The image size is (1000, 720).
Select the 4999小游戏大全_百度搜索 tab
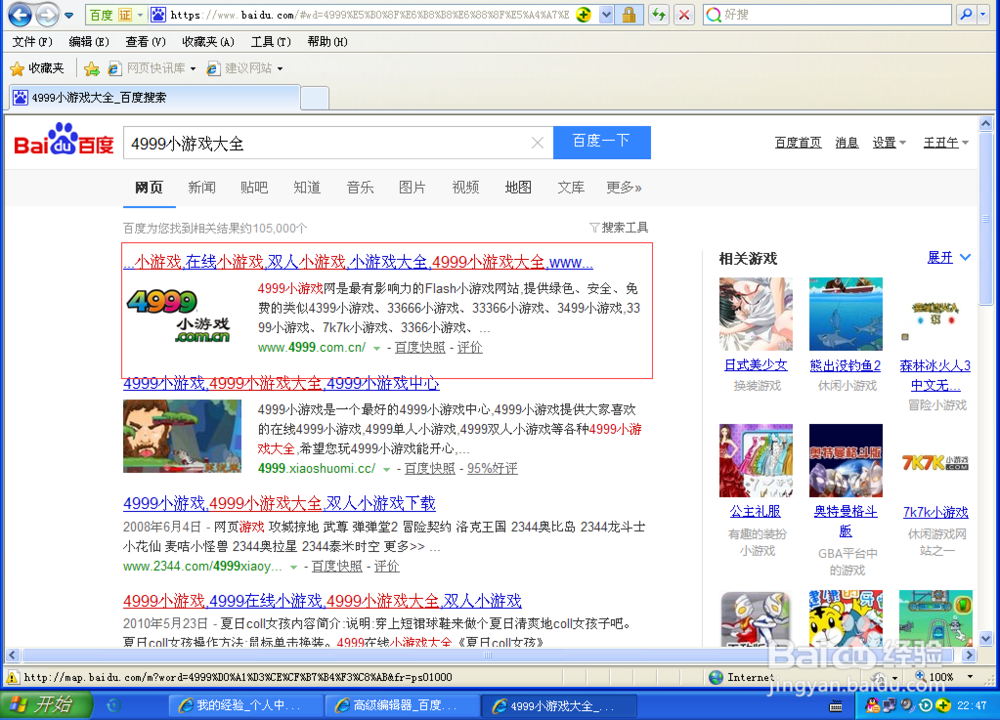[154, 98]
